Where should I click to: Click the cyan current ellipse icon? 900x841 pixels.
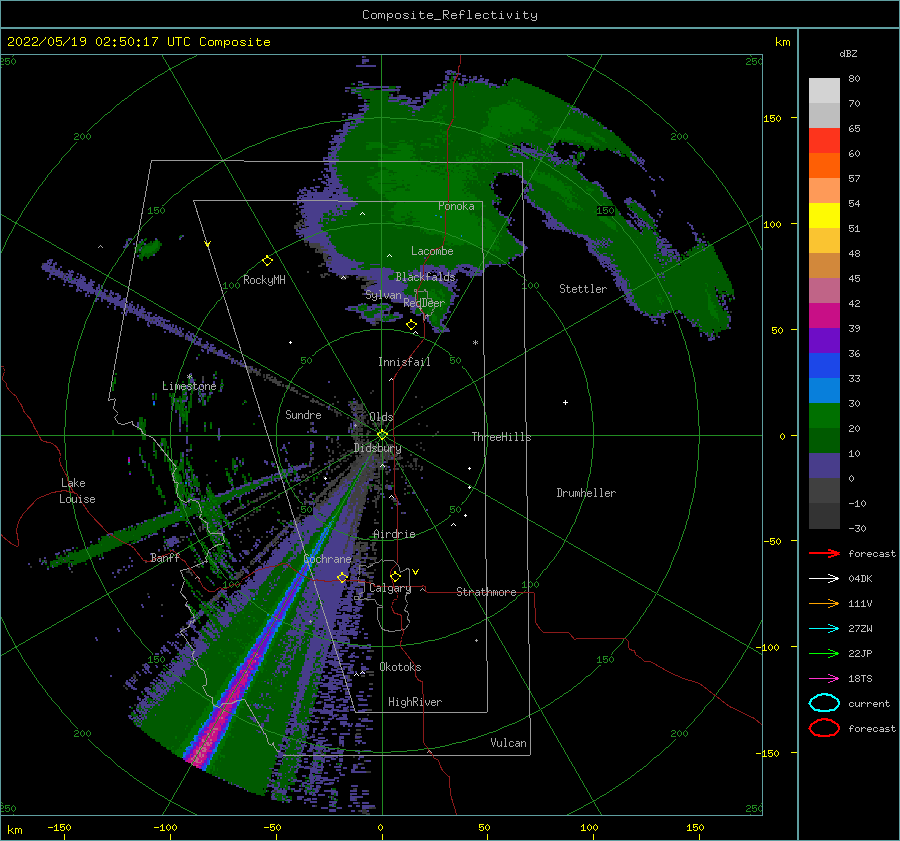[x=824, y=703]
